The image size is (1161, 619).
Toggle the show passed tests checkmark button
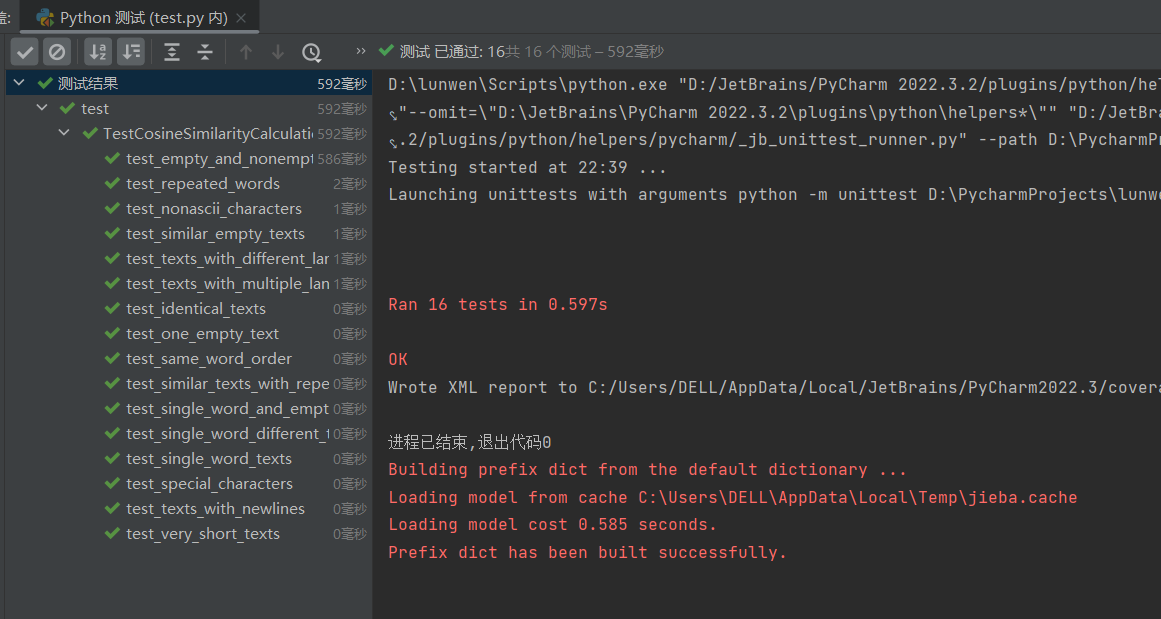coord(26,52)
